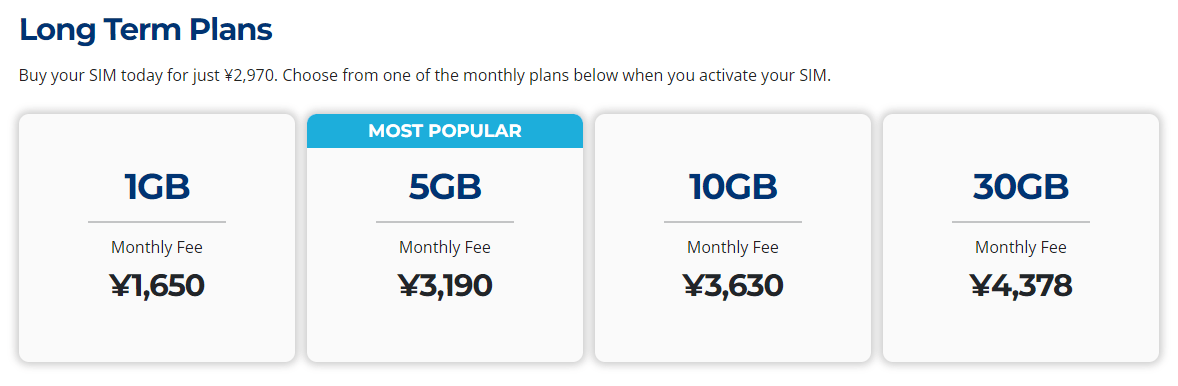Select the 10GB plan card
1178x386 pixels.
732,238
